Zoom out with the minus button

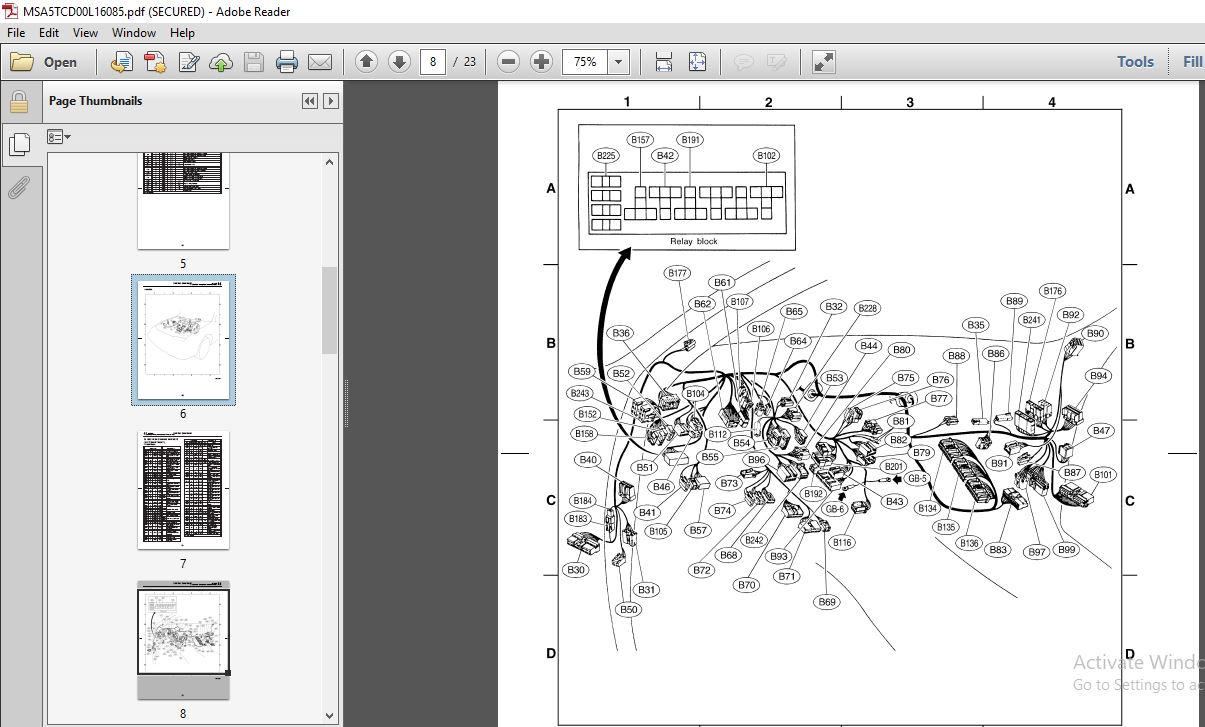(x=509, y=62)
